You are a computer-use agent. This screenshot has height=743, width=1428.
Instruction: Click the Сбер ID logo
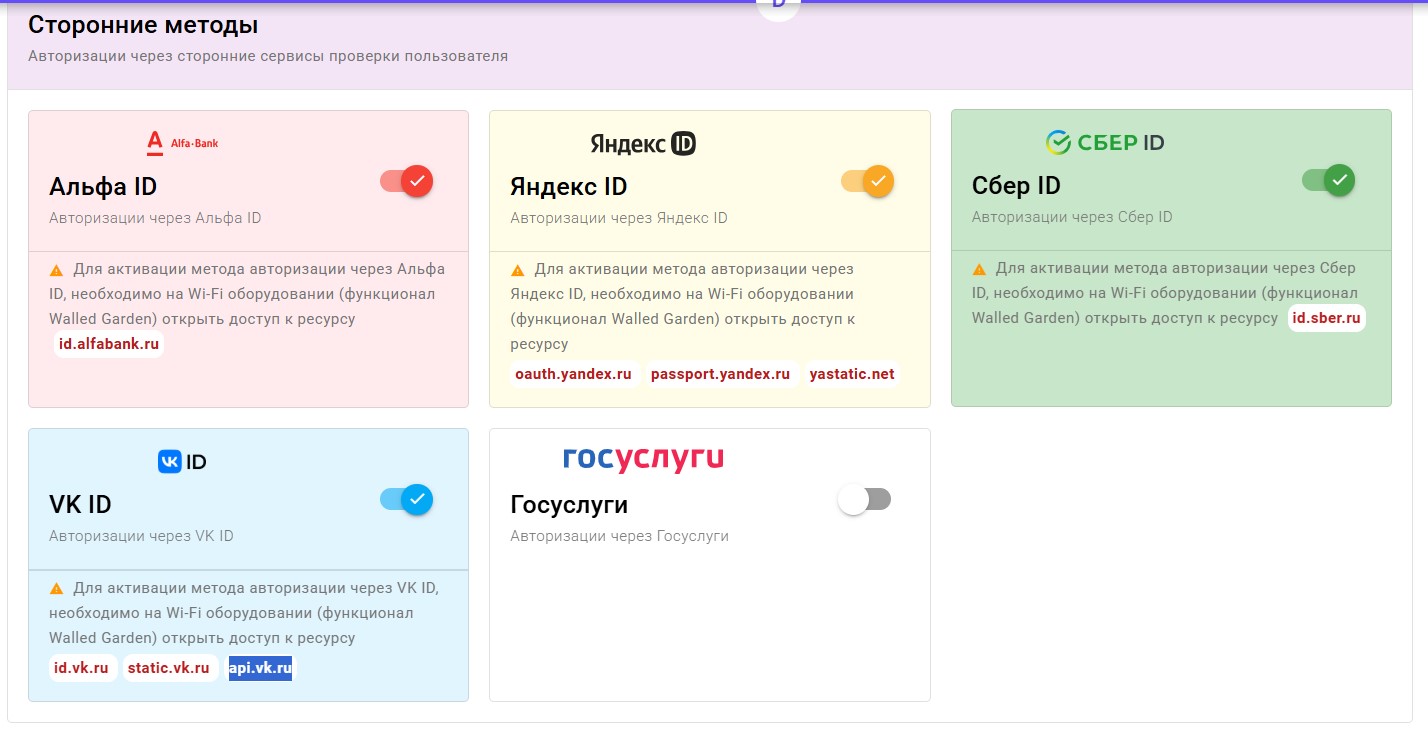point(1105,143)
